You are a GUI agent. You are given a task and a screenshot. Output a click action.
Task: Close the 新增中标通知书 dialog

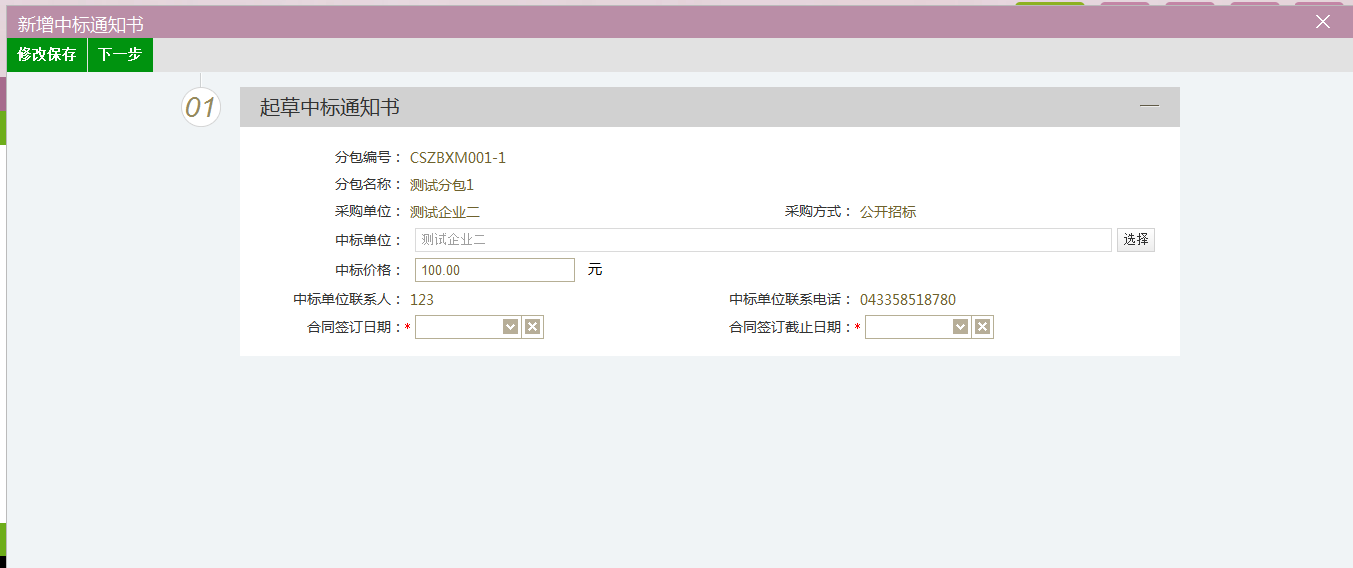(1322, 22)
